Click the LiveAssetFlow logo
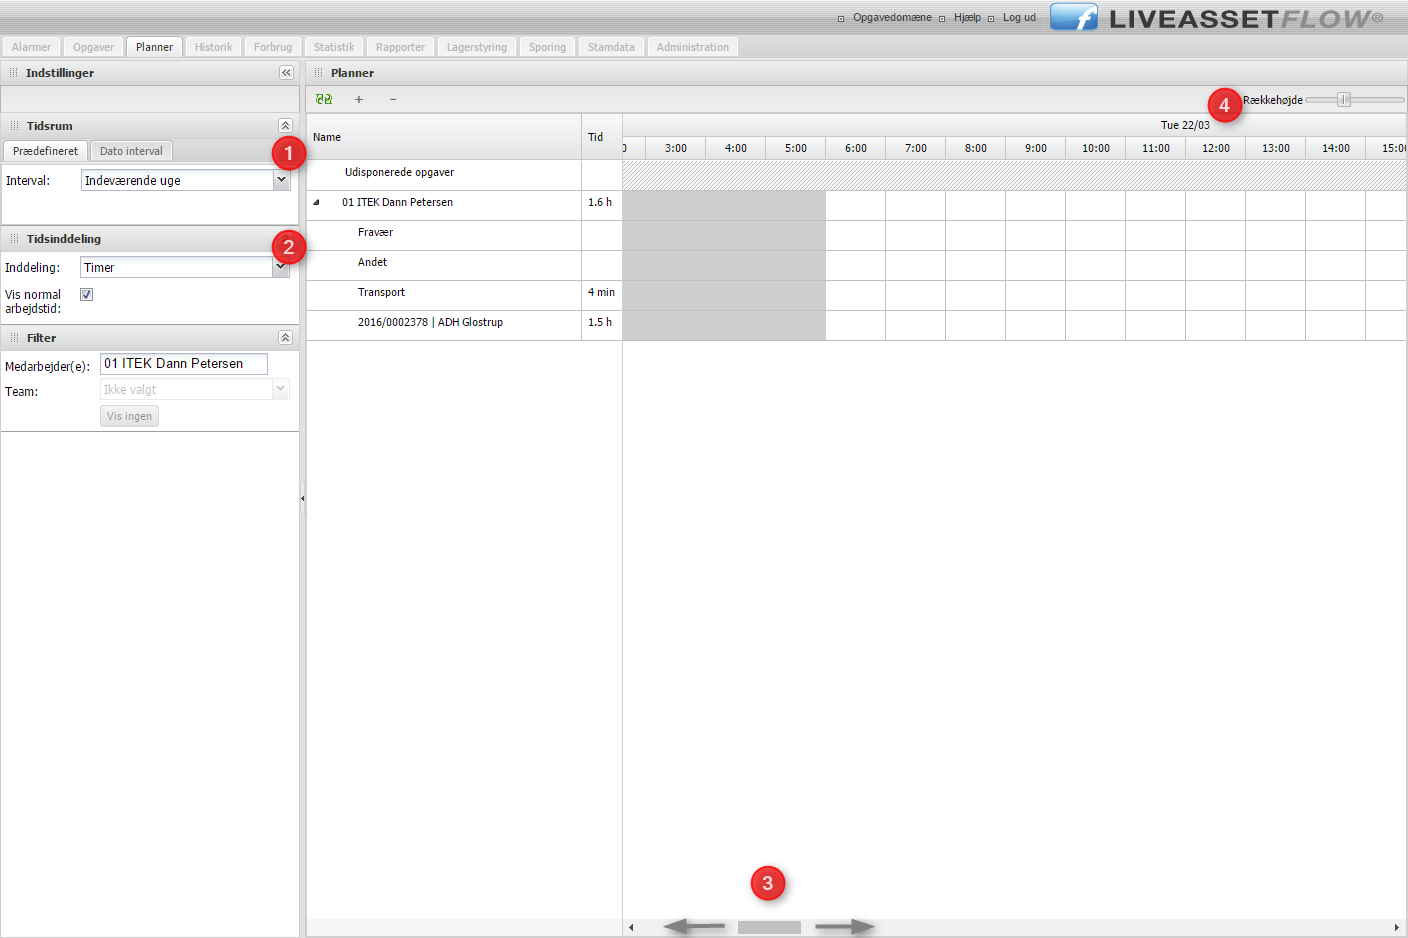Screen dimensions: 1408x938 coord(1217,18)
